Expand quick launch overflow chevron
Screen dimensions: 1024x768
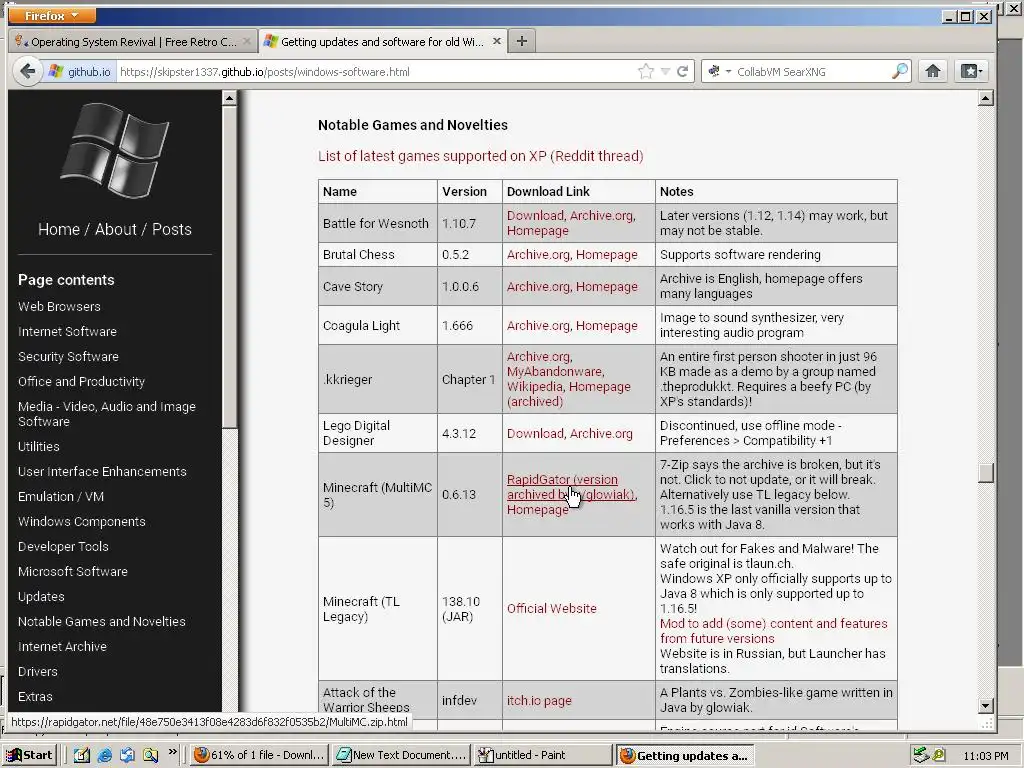click(172, 752)
